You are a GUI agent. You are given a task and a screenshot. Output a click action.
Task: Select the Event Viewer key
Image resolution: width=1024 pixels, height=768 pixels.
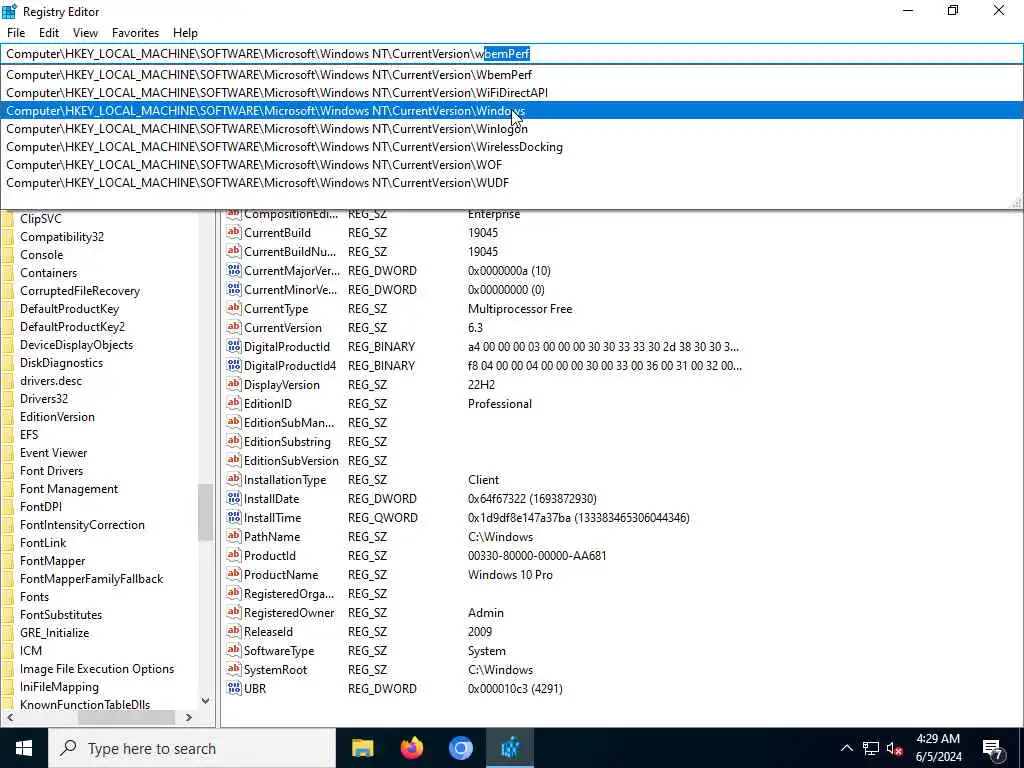pos(53,453)
